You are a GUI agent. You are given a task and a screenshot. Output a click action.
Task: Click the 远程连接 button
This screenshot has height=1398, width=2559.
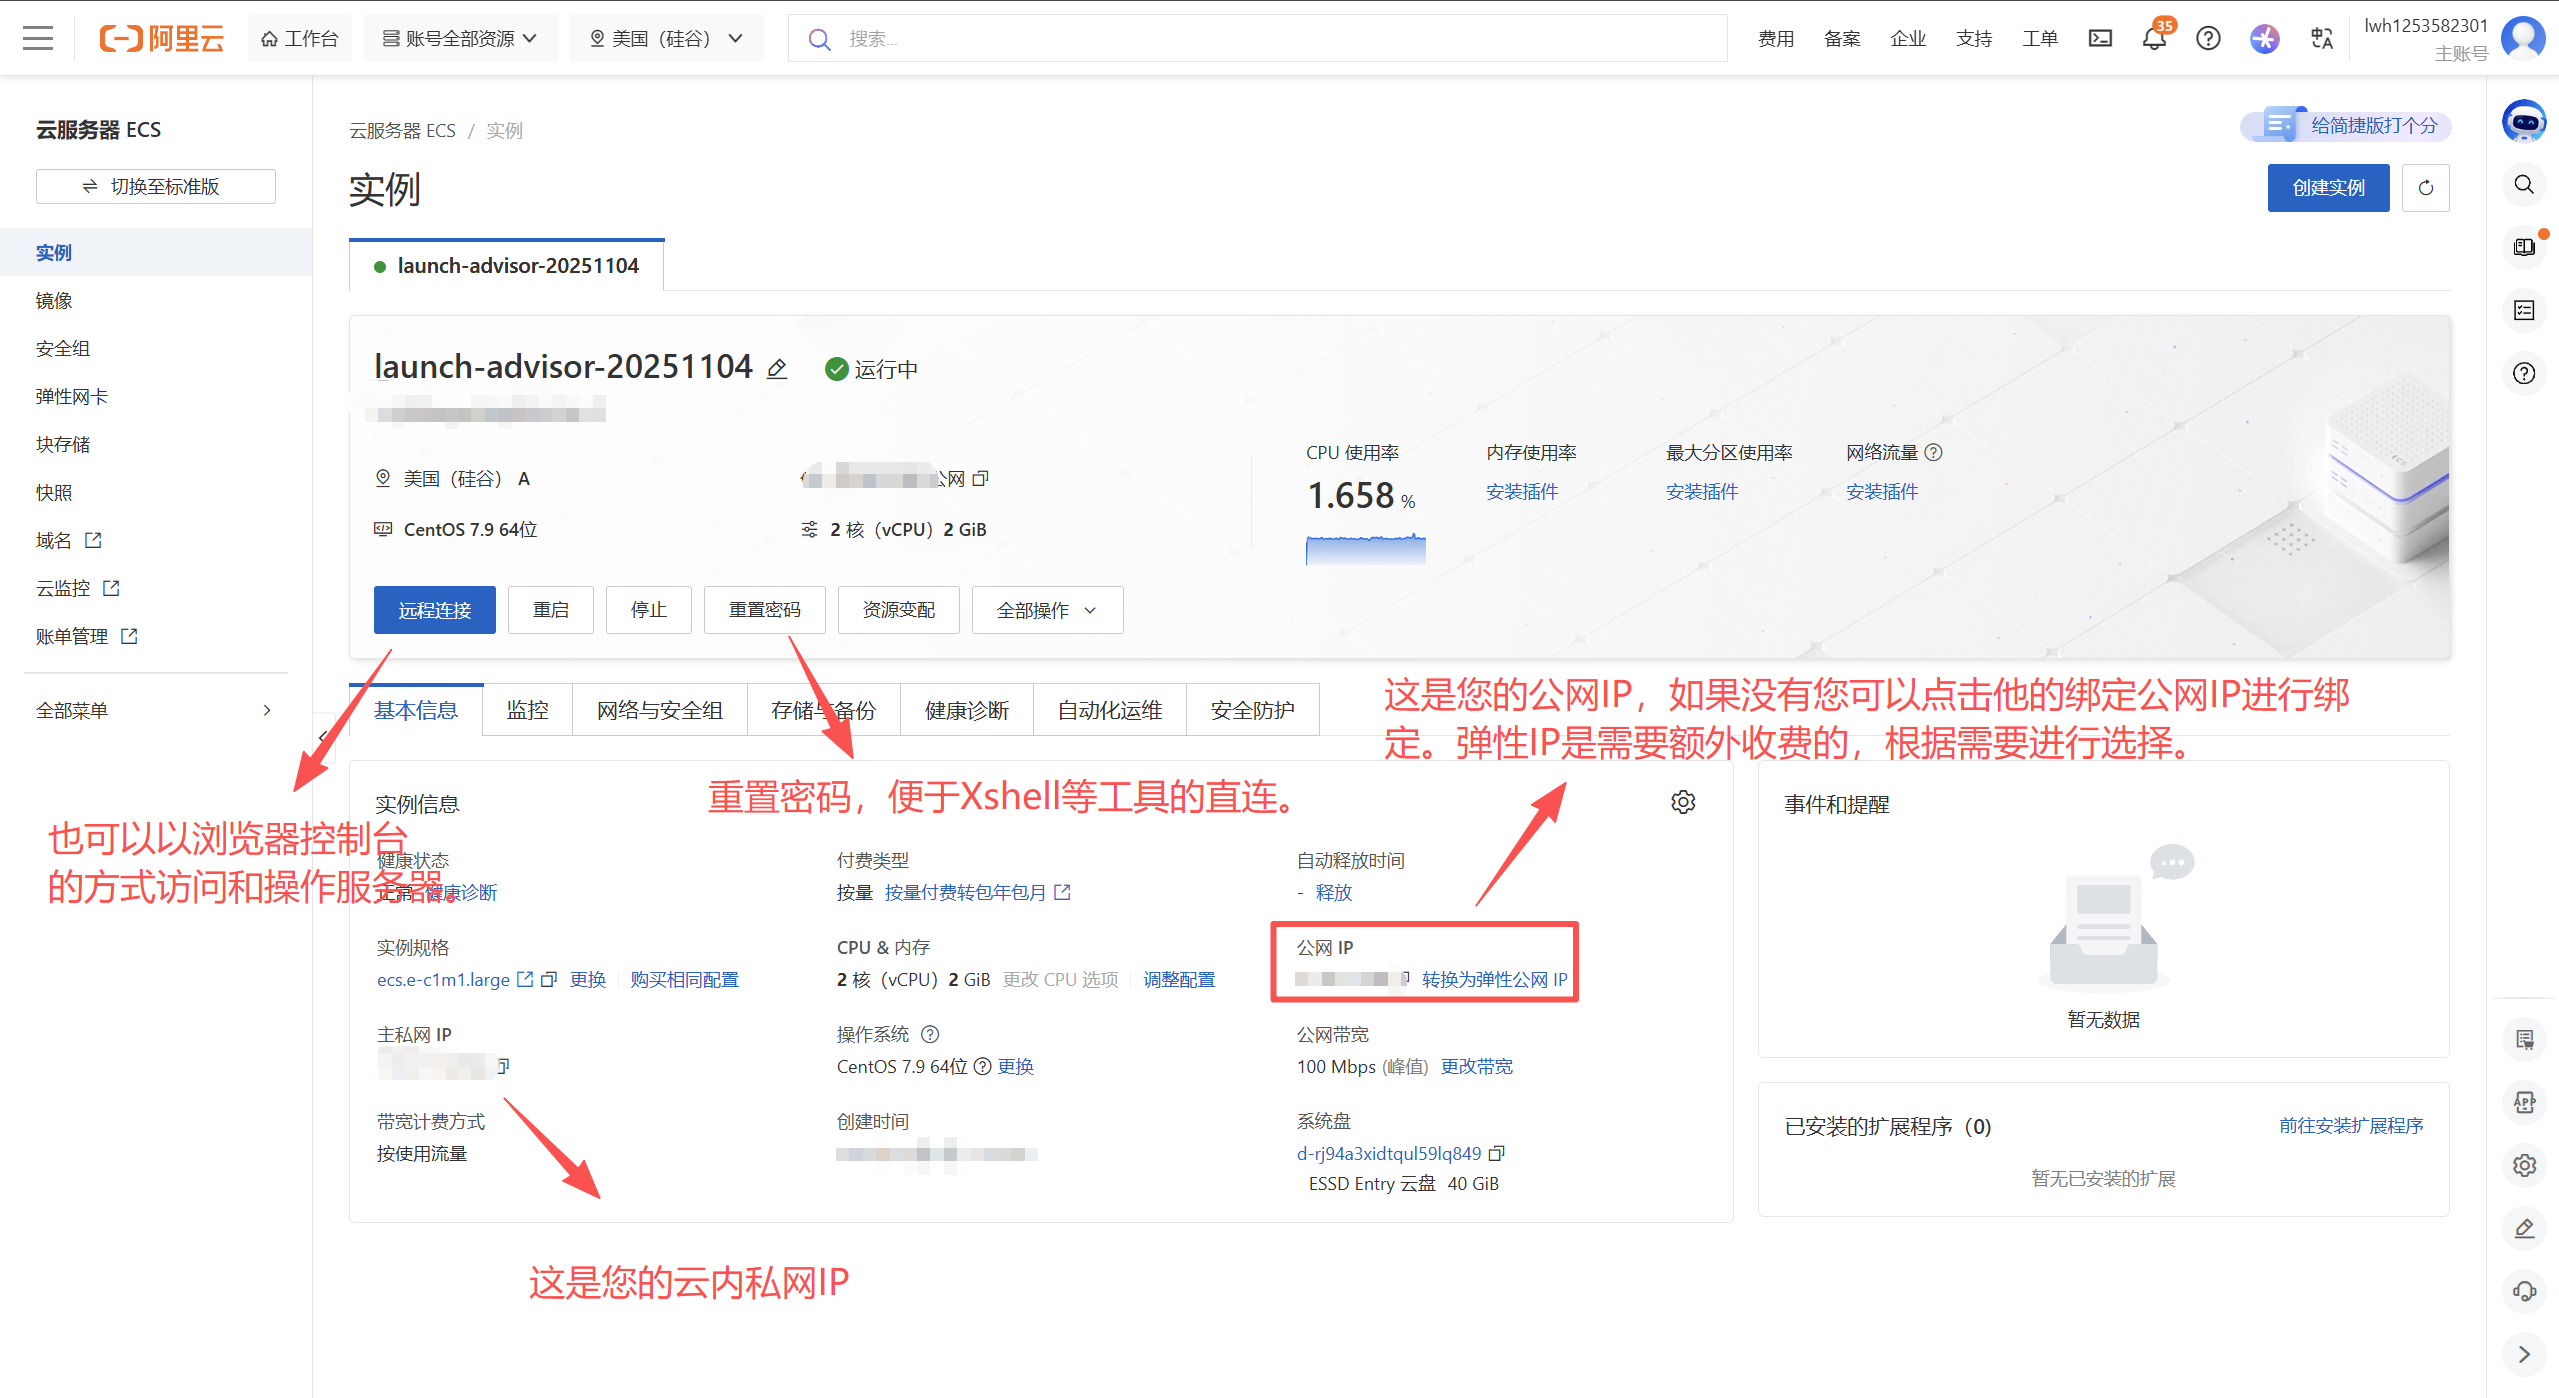(434, 610)
